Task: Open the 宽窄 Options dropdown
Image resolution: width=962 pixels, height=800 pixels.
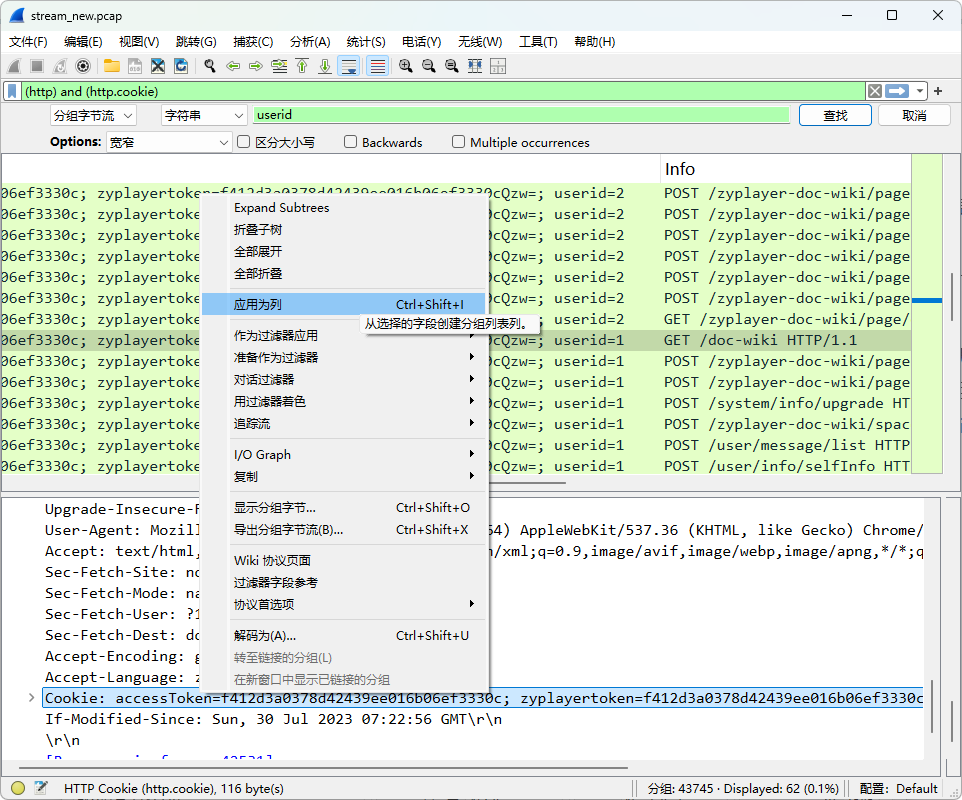Action: pos(169,142)
